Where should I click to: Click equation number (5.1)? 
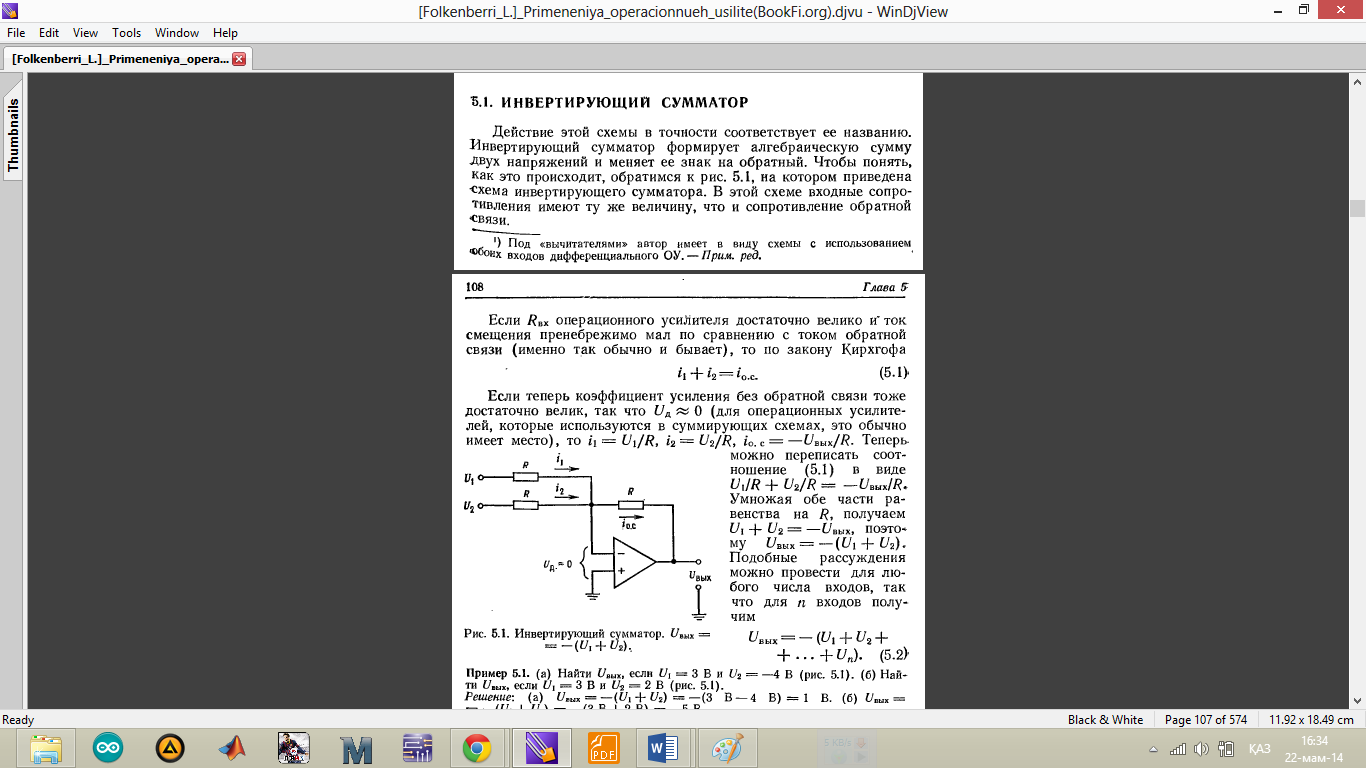click(x=894, y=374)
